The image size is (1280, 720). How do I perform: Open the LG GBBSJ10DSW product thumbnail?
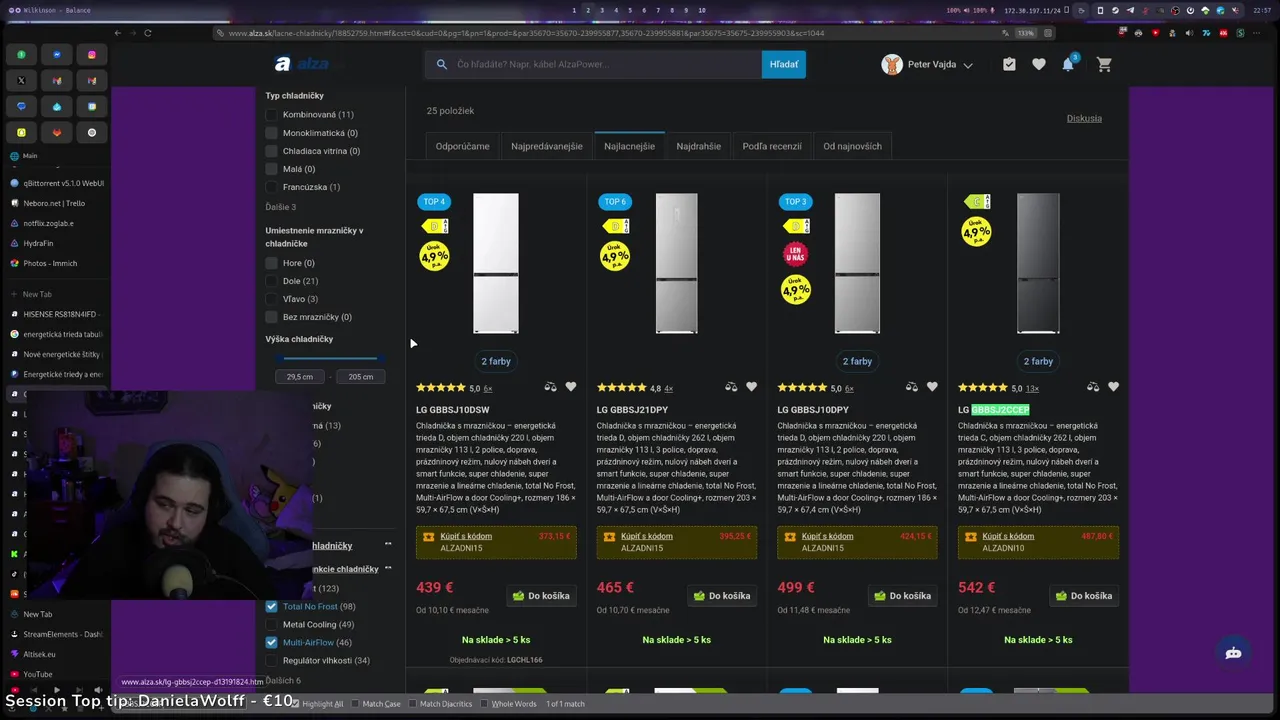[496, 264]
